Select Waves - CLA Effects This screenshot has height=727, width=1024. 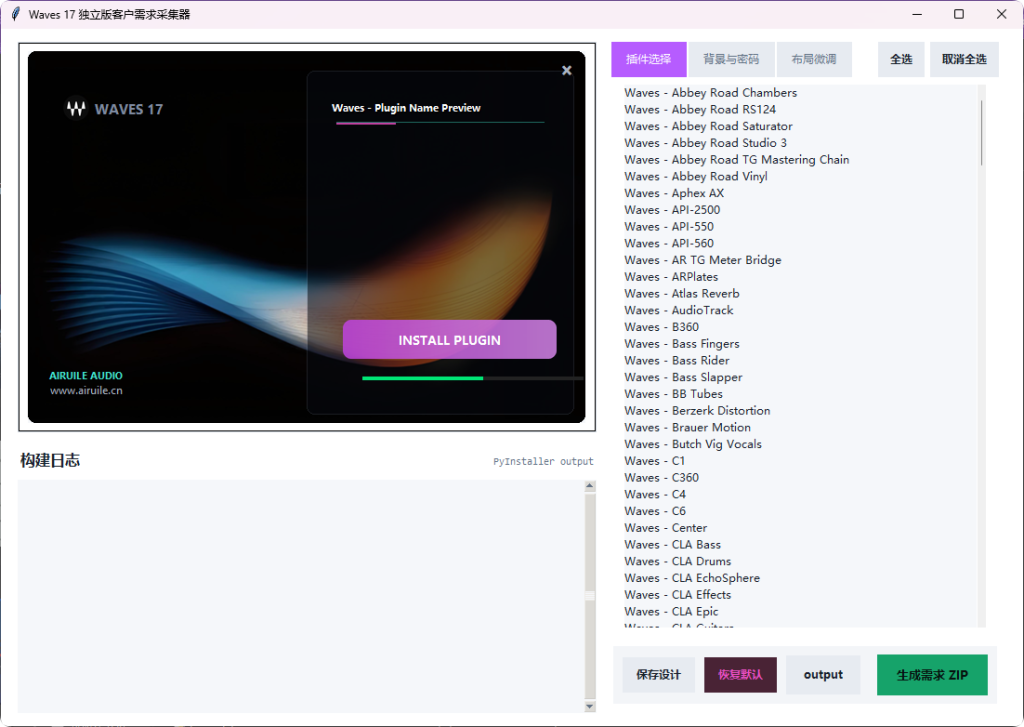(x=677, y=594)
